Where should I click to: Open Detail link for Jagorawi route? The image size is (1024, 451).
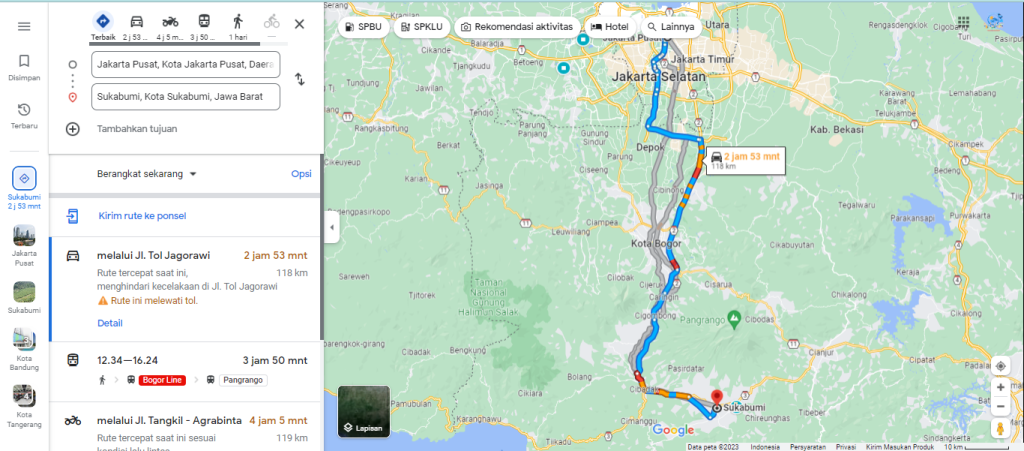coord(110,323)
